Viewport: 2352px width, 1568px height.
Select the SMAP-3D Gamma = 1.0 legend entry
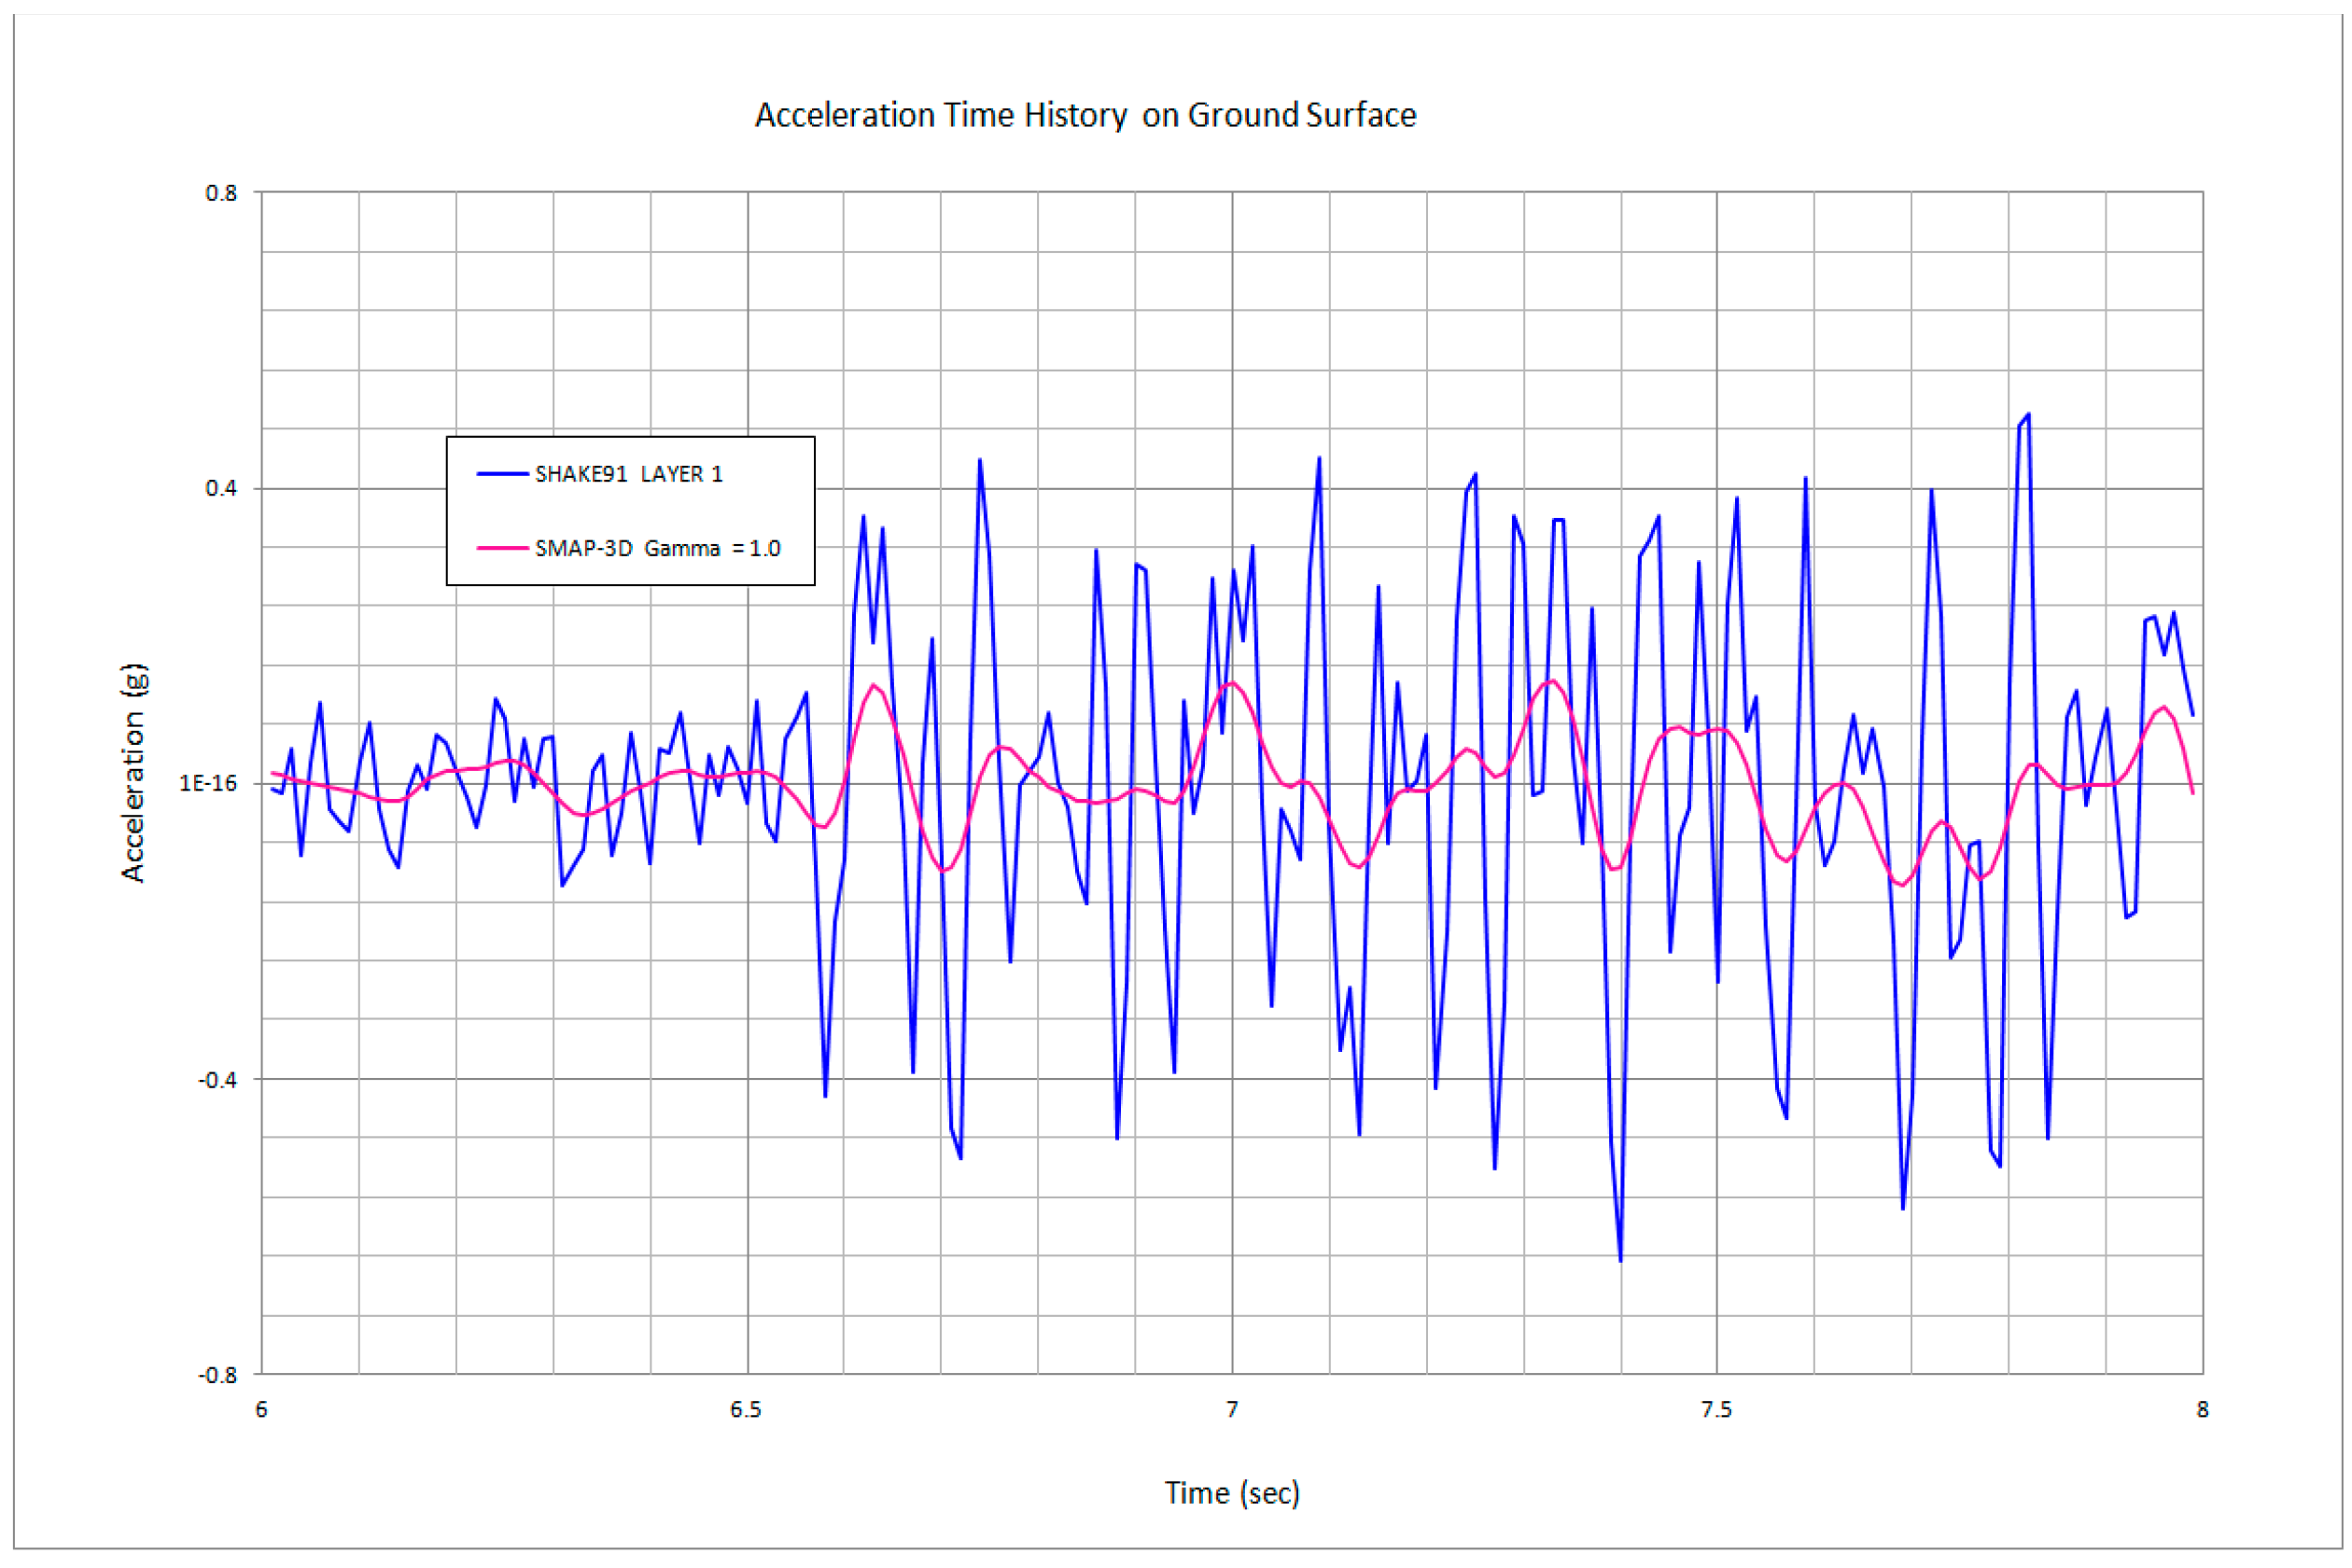[657, 548]
